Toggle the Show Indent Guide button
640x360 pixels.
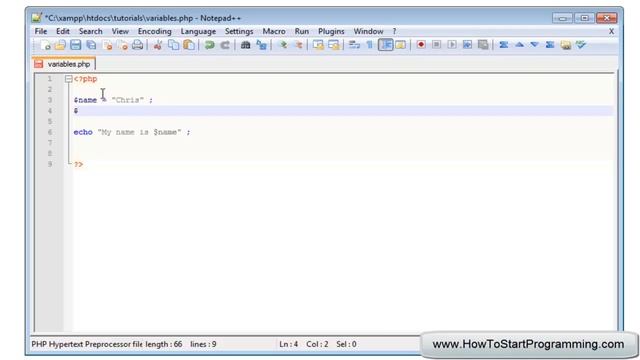pos(385,45)
